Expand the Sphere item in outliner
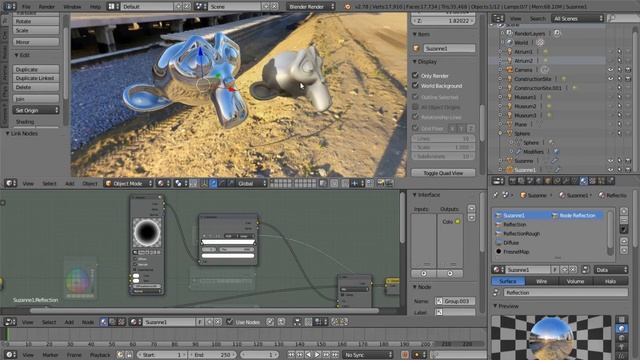 [x=500, y=133]
